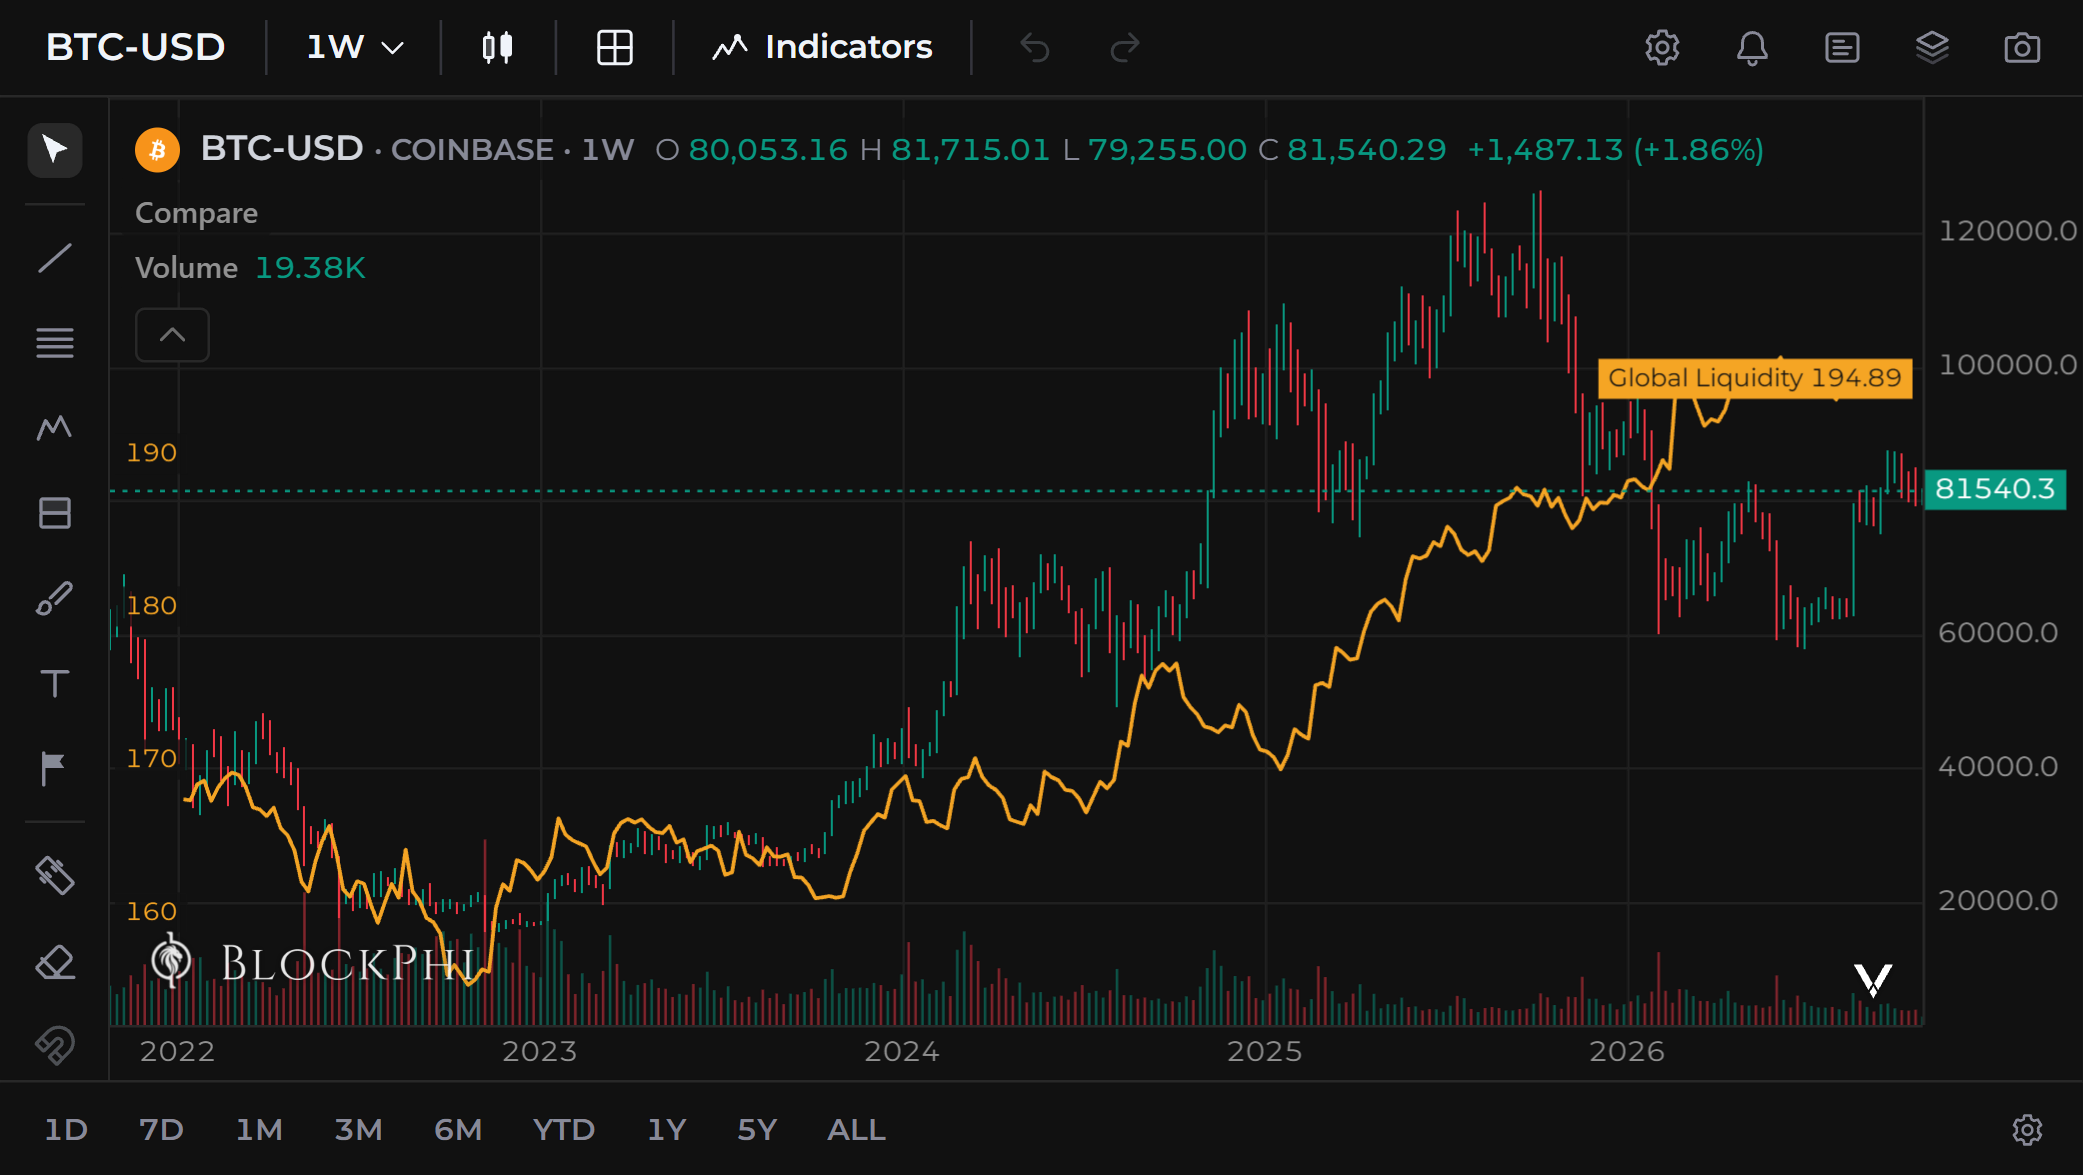Set range to 1D
Image resolution: width=2083 pixels, height=1175 pixels.
tap(66, 1130)
